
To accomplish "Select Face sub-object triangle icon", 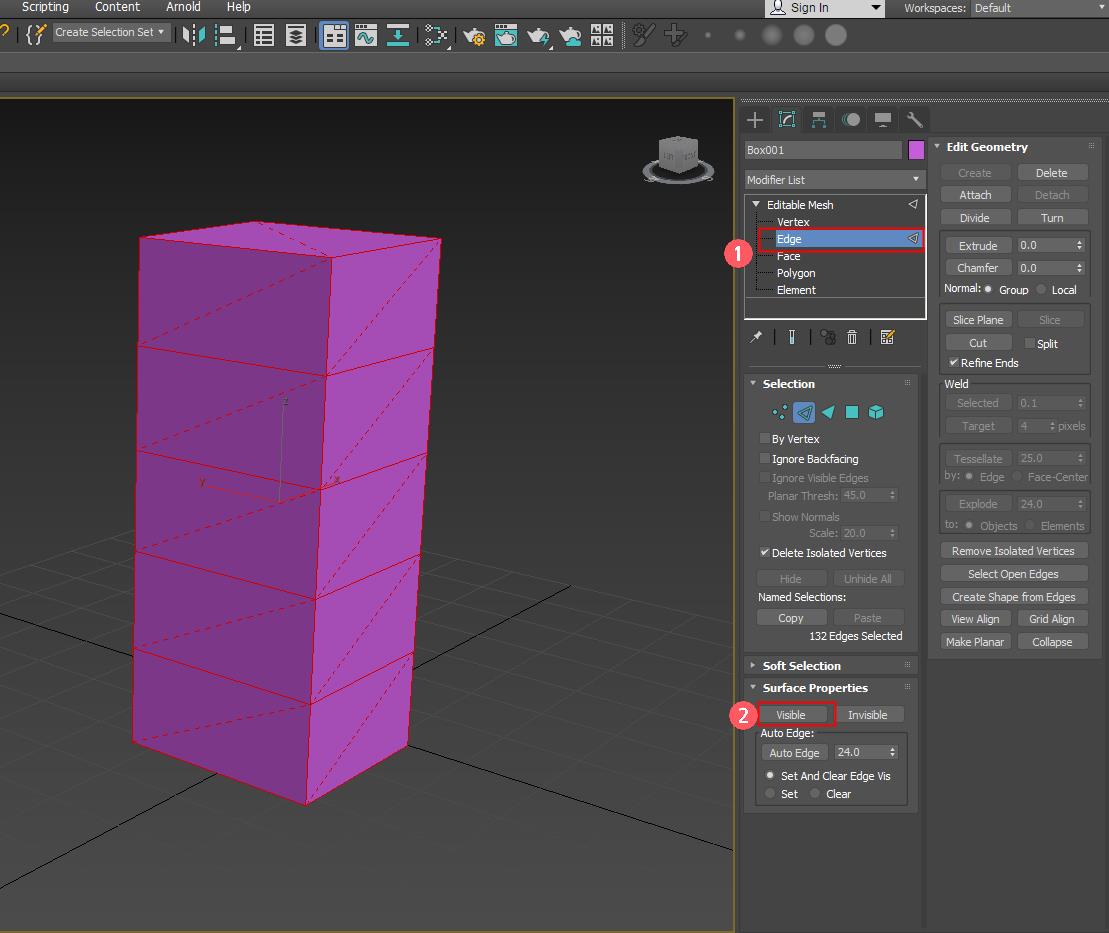I will tap(828, 412).
